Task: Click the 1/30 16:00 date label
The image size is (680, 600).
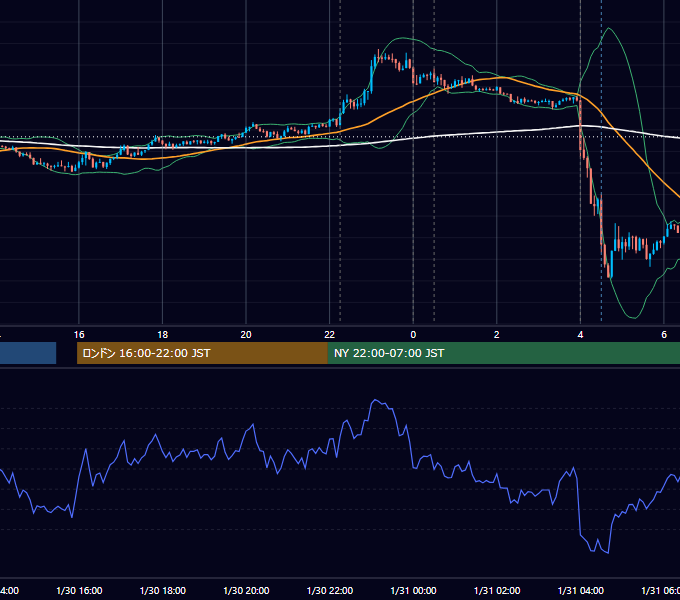Action: click(x=79, y=590)
